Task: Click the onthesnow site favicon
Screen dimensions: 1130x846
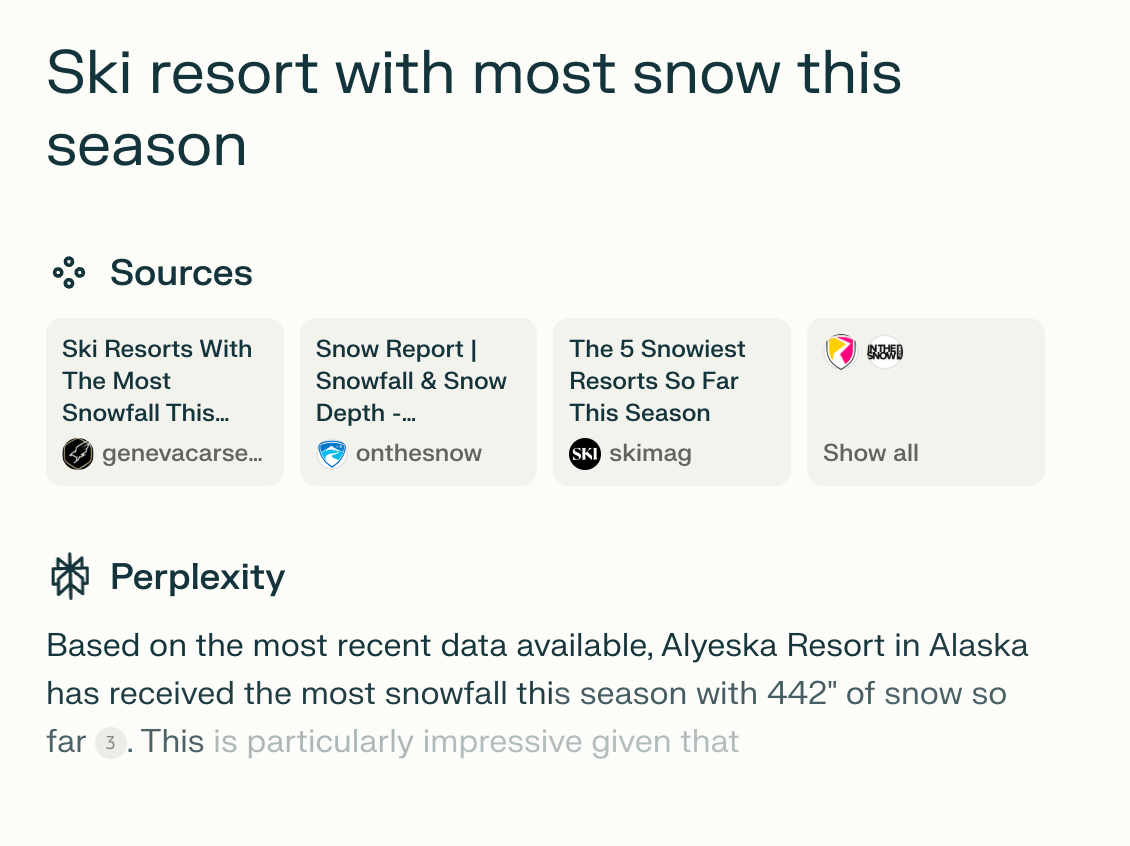Action: tap(332, 454)
